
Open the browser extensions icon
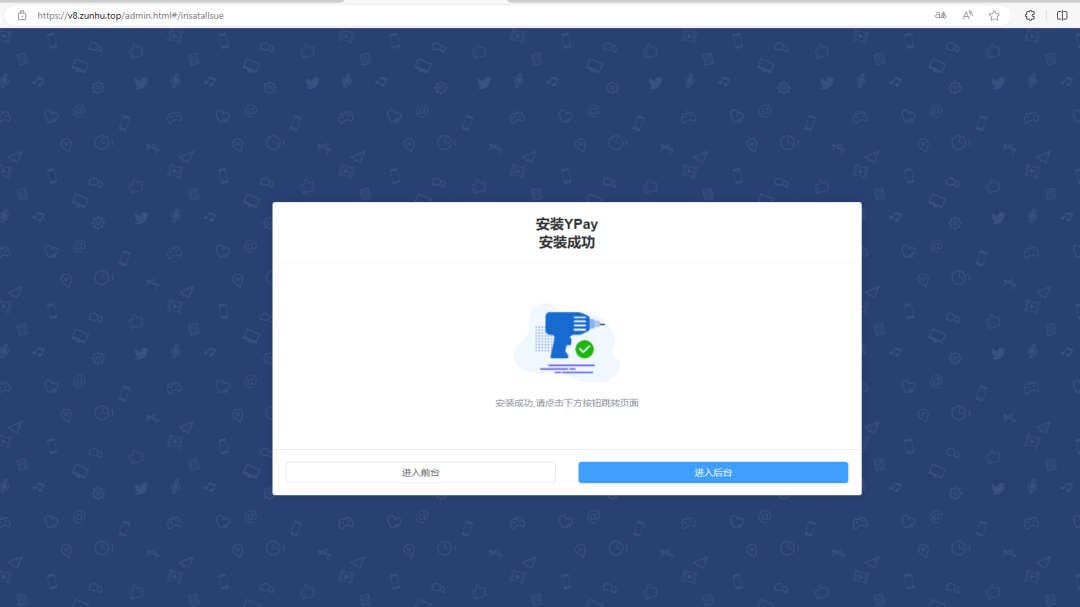(1030, 15)
